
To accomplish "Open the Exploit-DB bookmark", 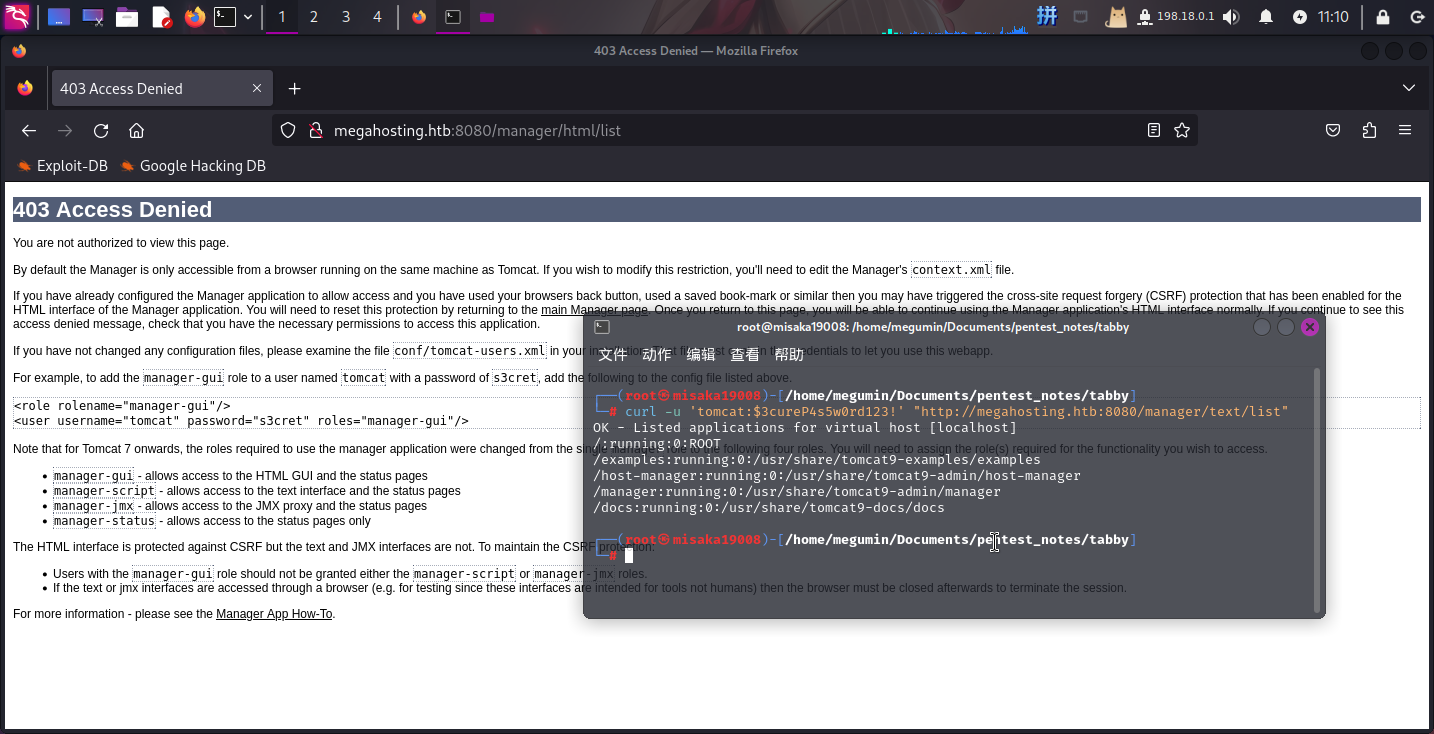I will click(x=62, y=166).
